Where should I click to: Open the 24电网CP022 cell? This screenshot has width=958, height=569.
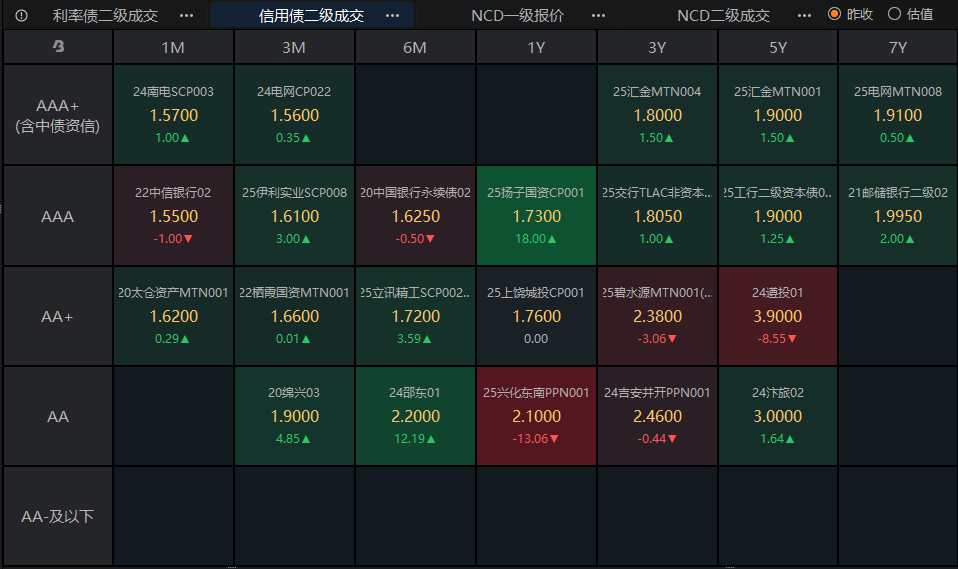click(294, 115)
